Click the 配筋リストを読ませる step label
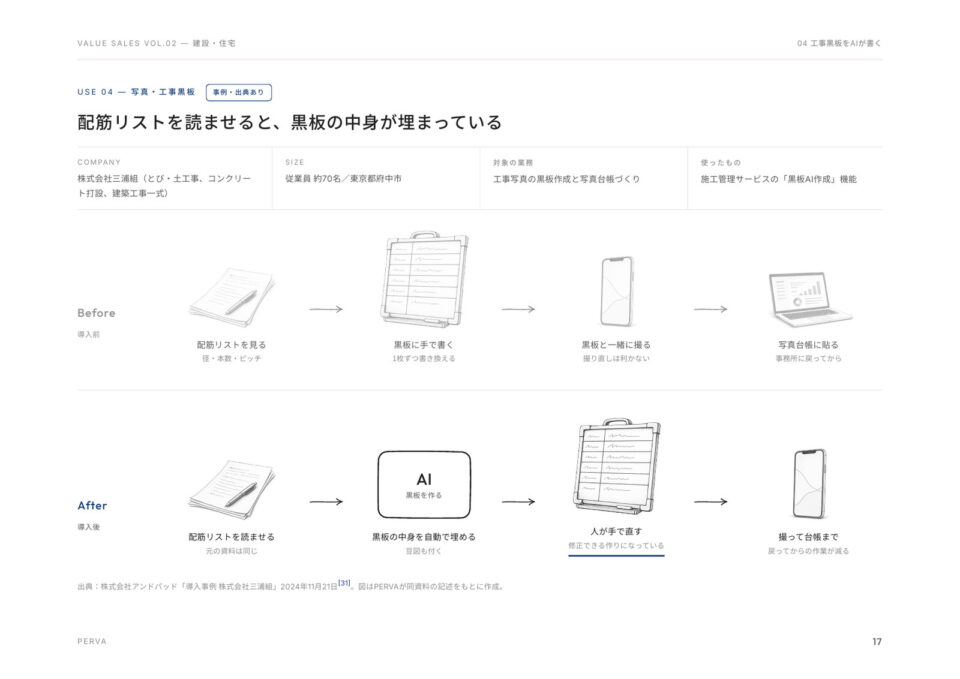 click(x=231, y=537)
